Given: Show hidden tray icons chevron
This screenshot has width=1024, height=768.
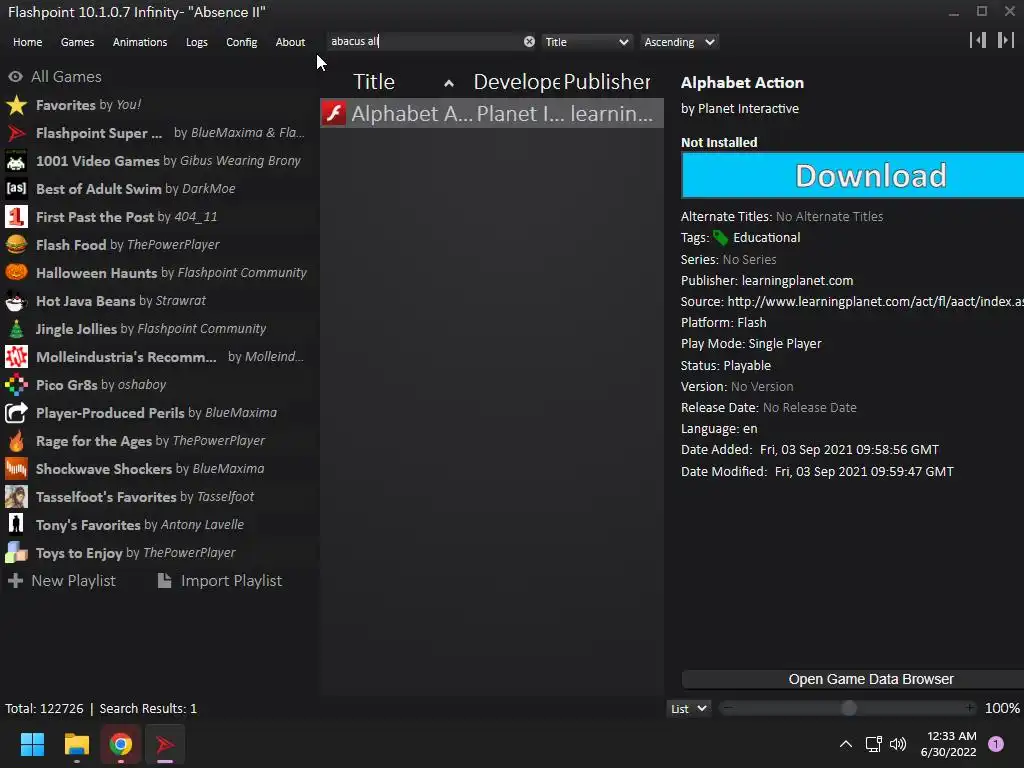Looking at the screenshot, I should (x=846, y=744).
